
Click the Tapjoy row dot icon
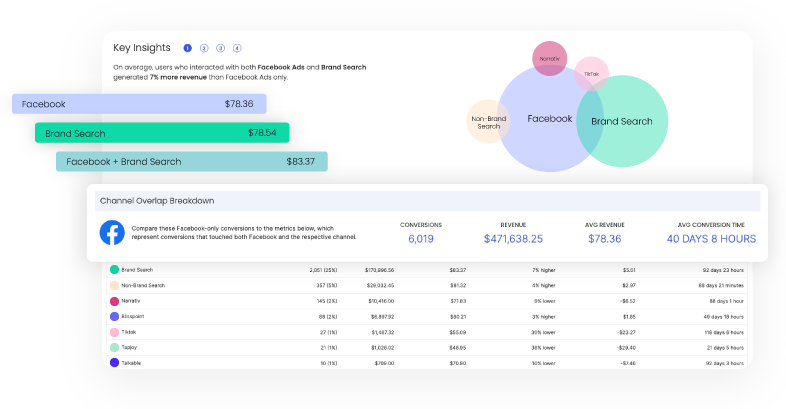tap(115, 346)
